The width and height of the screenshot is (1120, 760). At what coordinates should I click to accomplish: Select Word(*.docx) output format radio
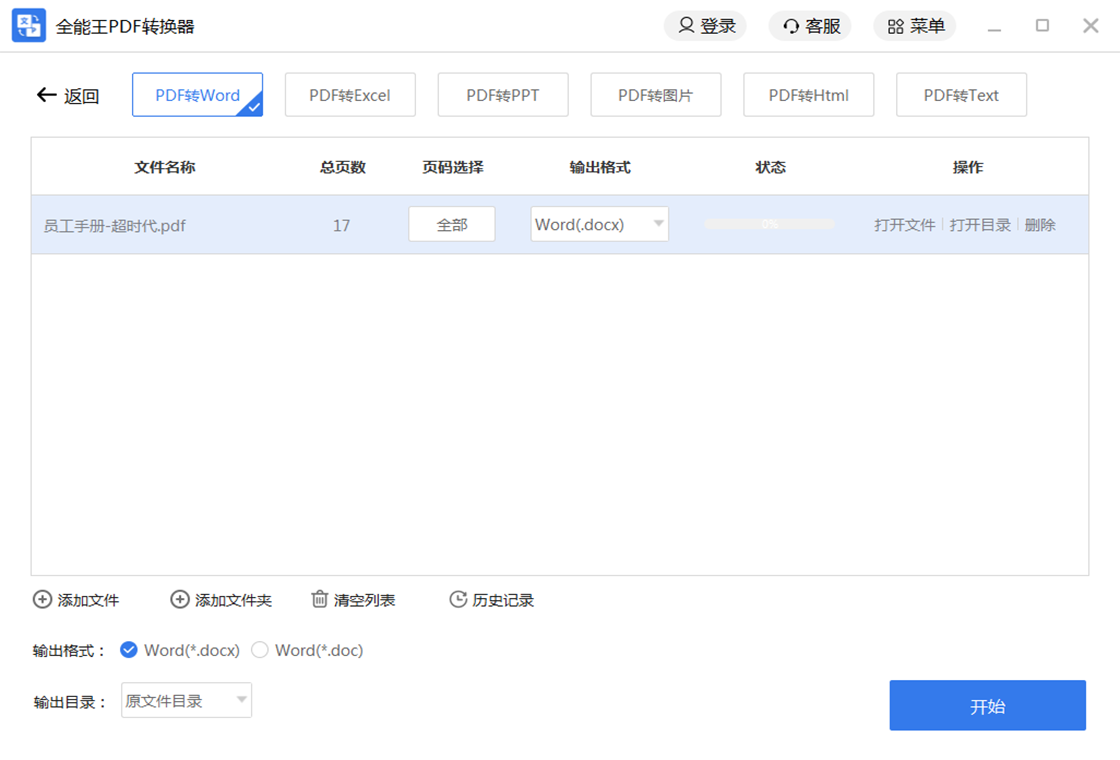[129, 650]
